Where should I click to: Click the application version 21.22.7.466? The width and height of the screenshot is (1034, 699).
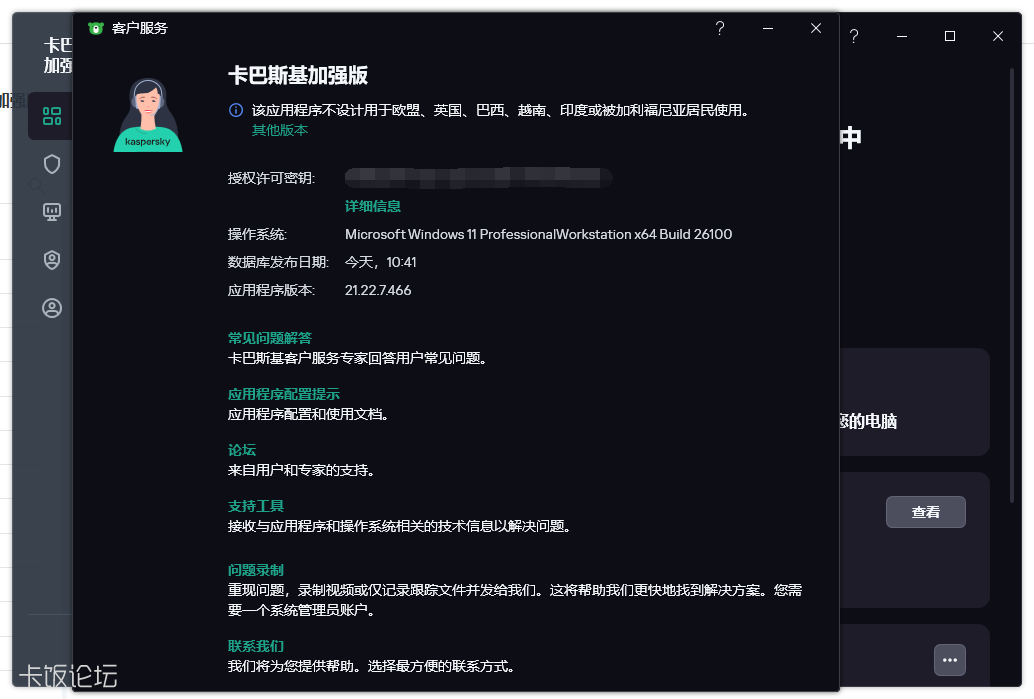378,290
